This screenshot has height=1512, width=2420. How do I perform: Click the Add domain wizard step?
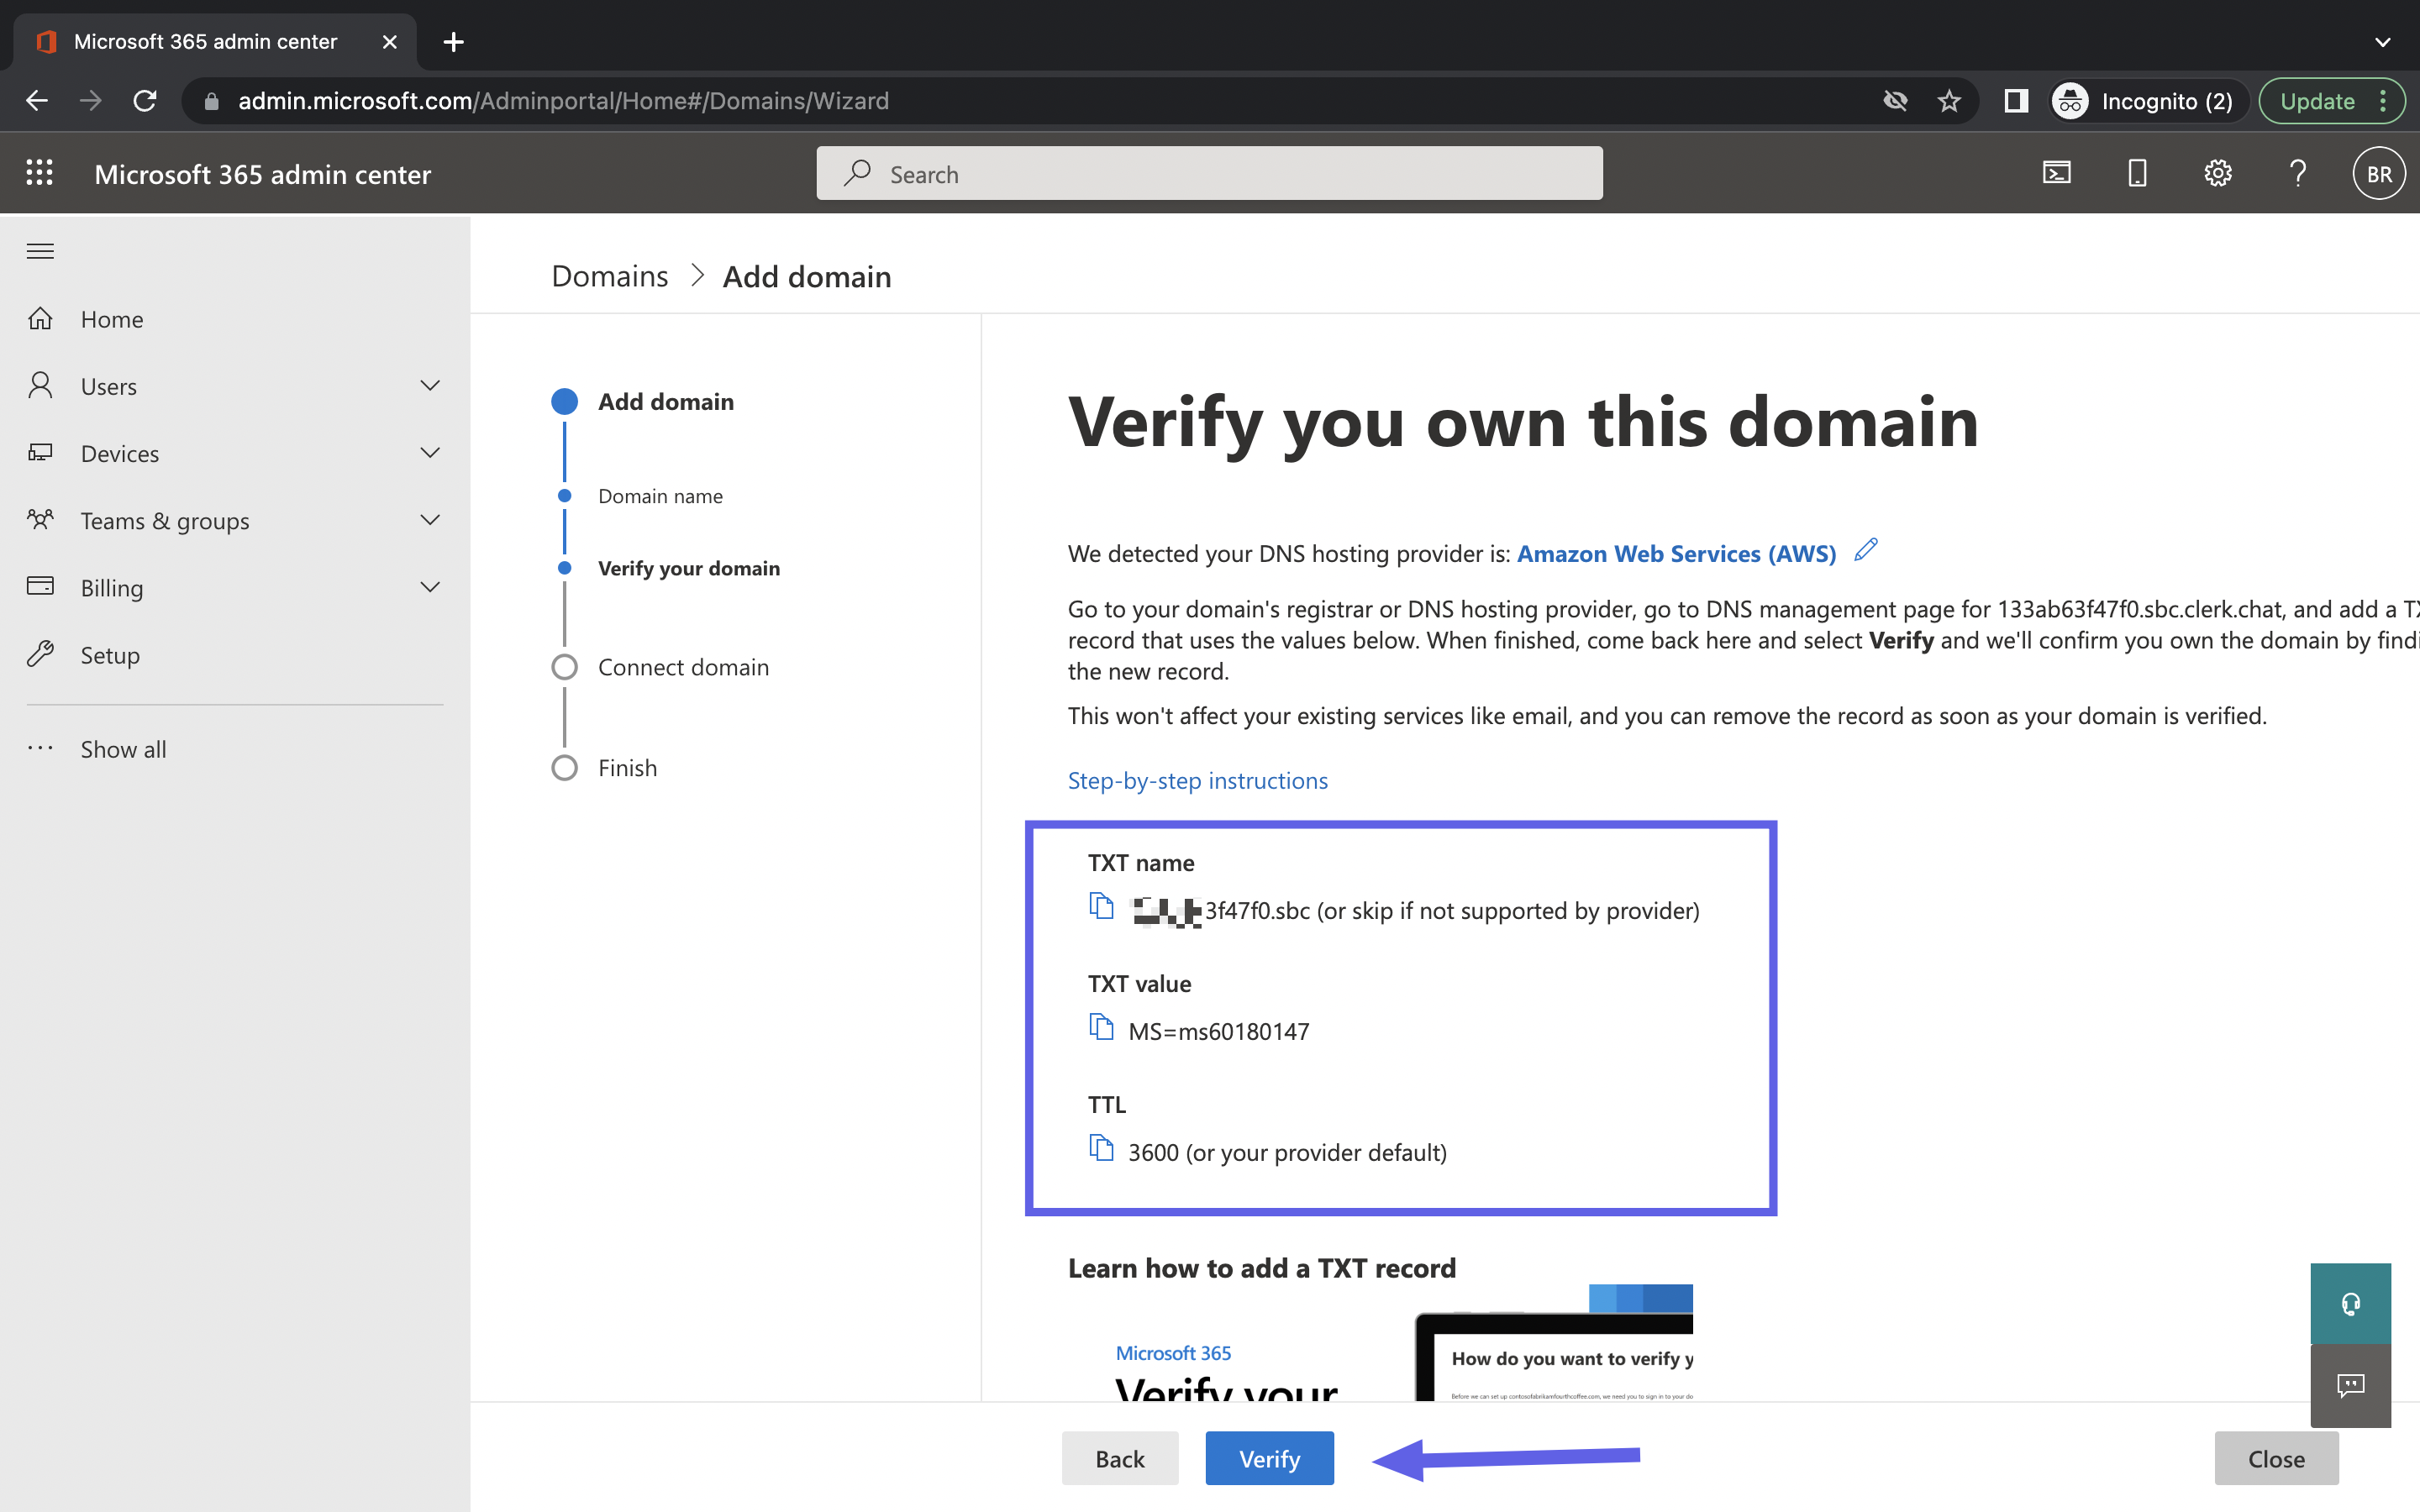pos(665,401)
